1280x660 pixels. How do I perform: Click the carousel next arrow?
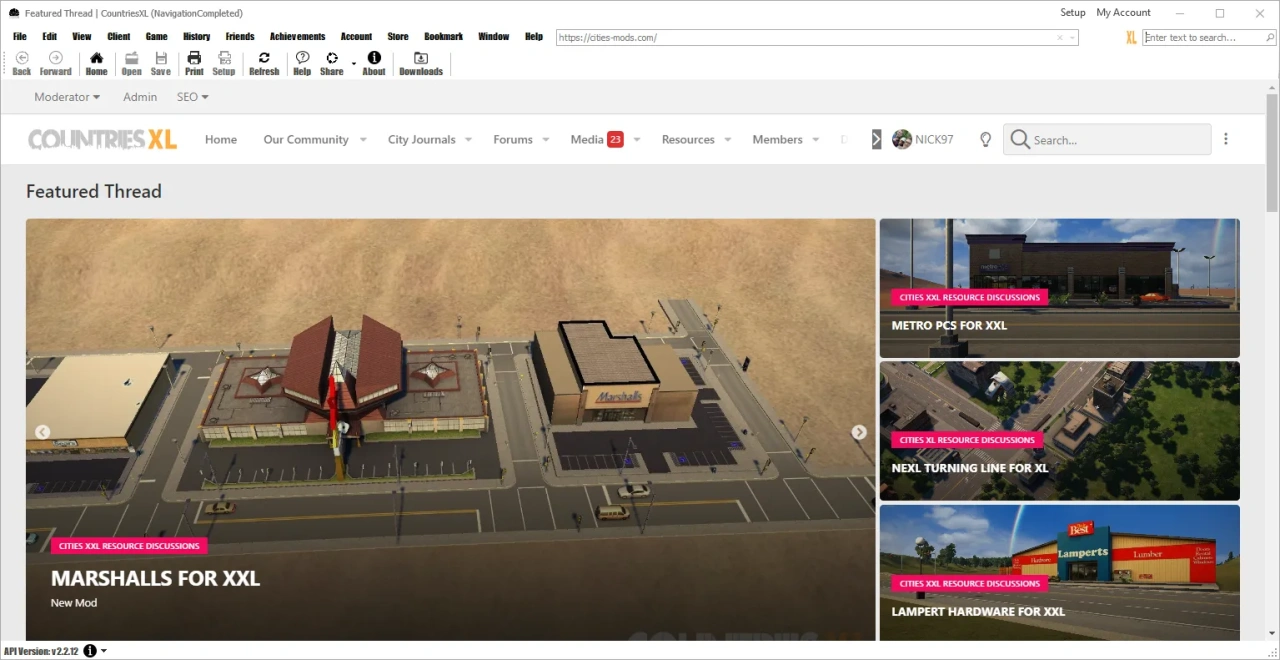click(859, 432)
